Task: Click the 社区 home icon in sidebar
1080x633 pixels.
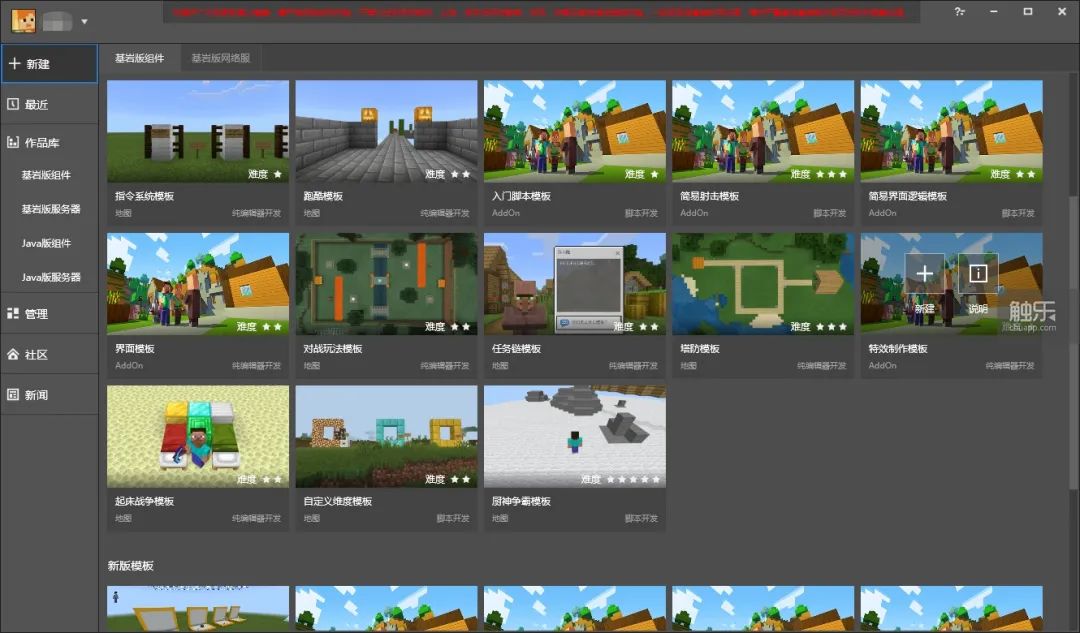Action: [13, 354]
